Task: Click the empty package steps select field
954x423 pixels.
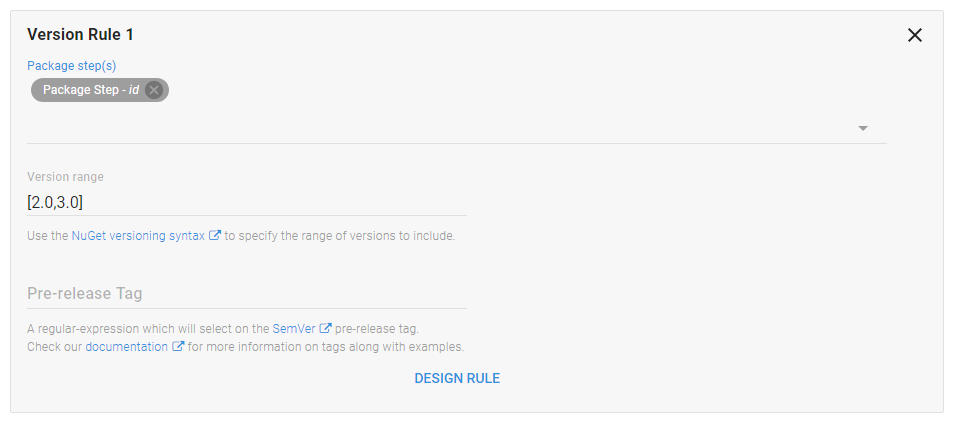Action: coord(440,128)
